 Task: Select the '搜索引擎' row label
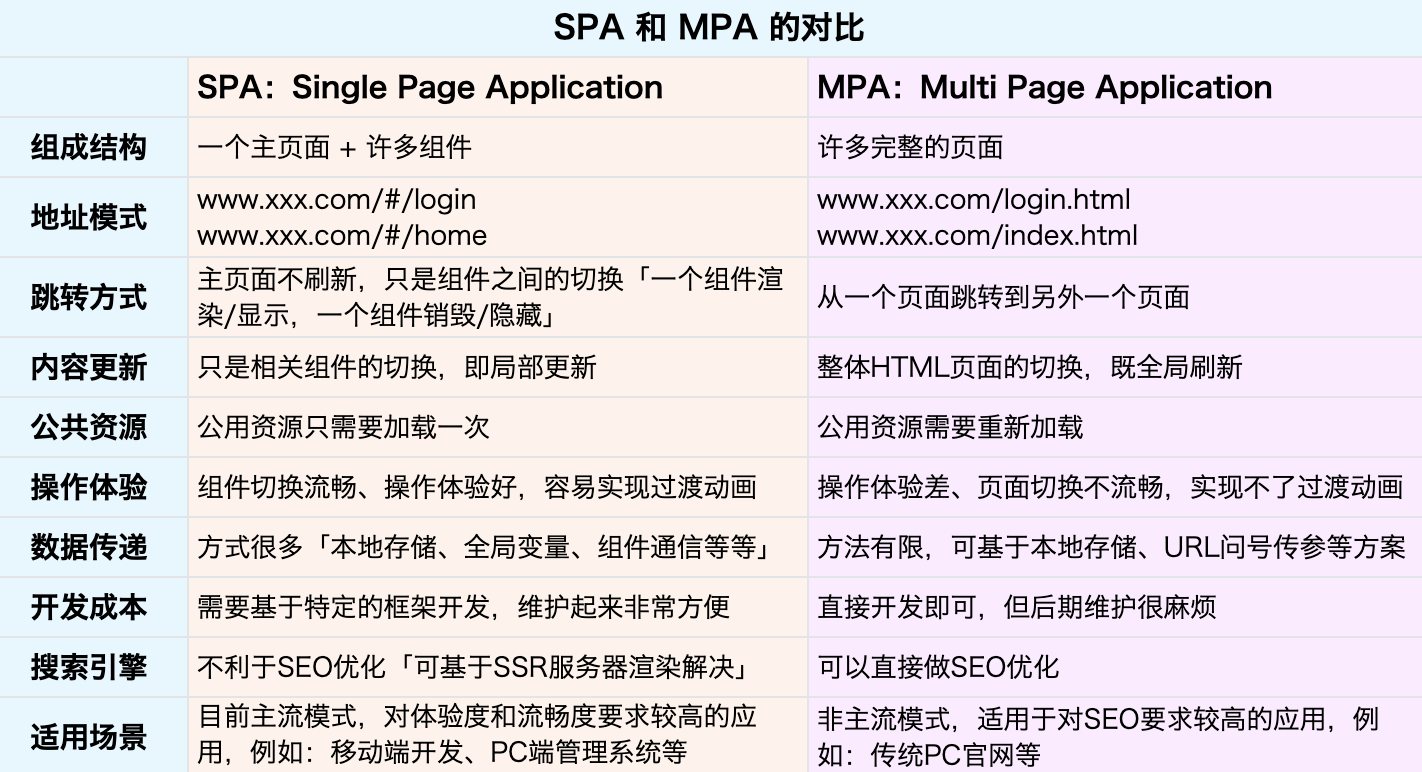point(89,667)
